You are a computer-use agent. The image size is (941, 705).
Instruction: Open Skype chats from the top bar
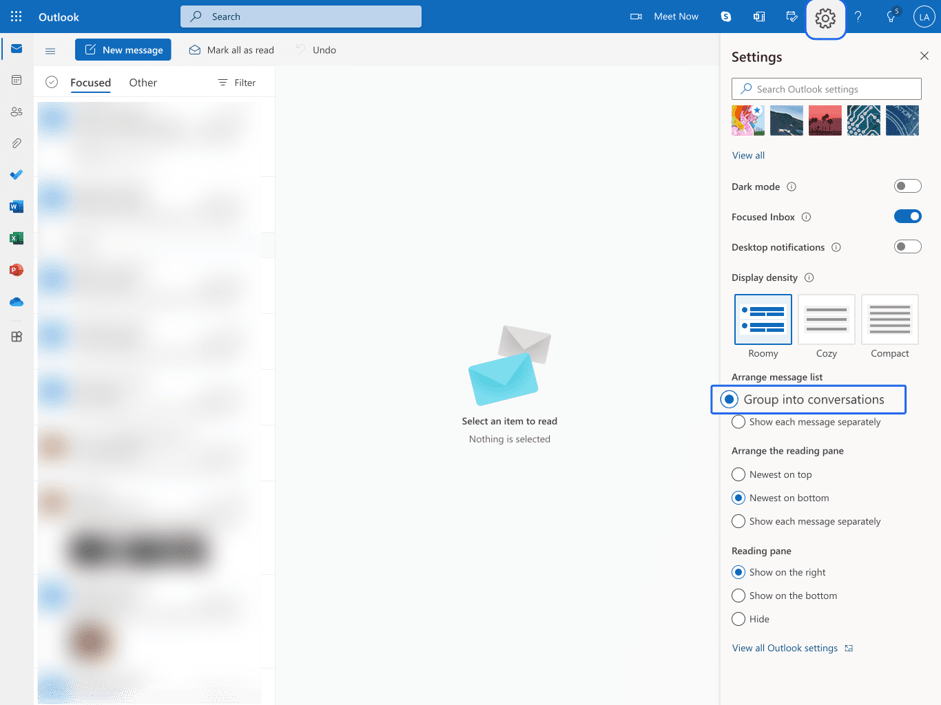pos(723,16)
